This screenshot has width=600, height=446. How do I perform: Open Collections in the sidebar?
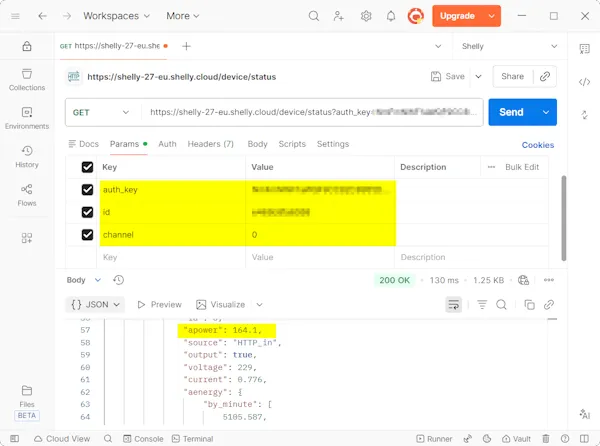[27, 79]
